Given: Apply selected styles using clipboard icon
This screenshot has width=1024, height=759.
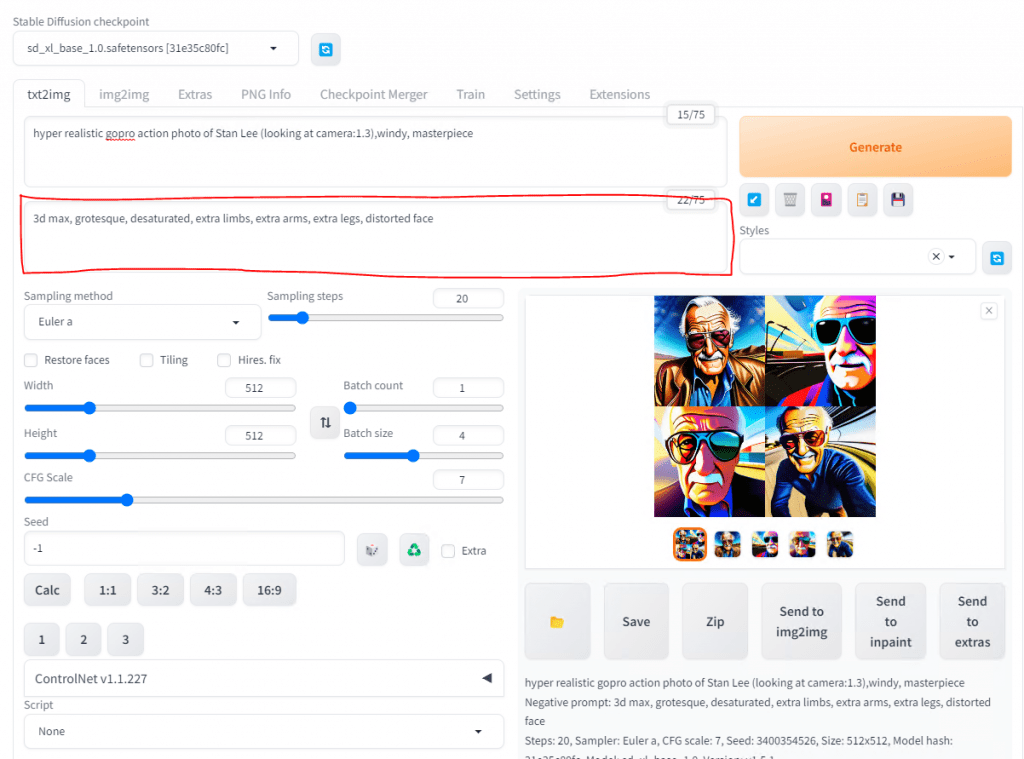Looking at the screenshot, I should [862, 200].
